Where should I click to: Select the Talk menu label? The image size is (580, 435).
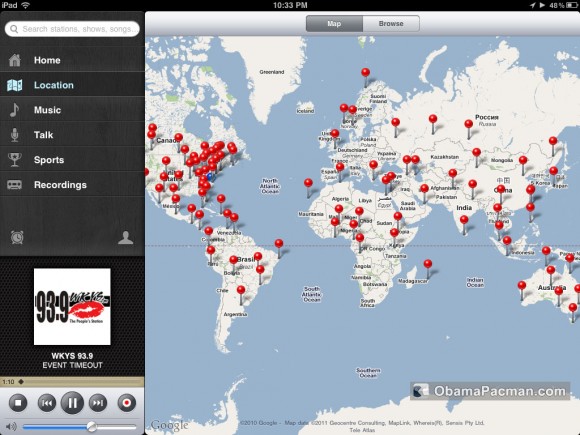tap(44, 135)
